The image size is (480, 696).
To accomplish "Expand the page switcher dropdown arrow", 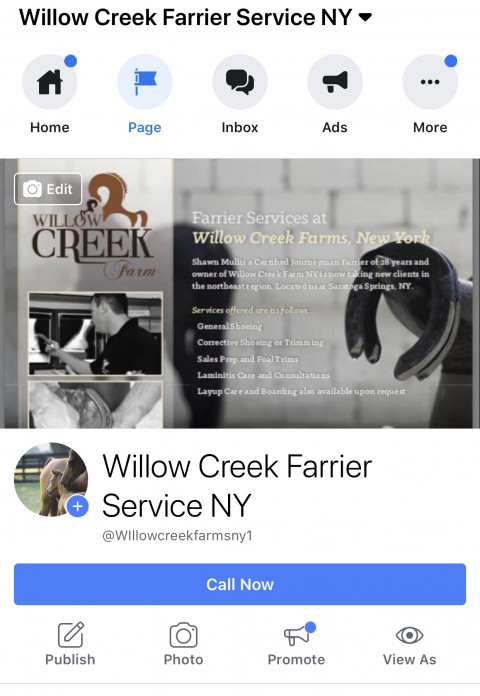I will [365, 18].
